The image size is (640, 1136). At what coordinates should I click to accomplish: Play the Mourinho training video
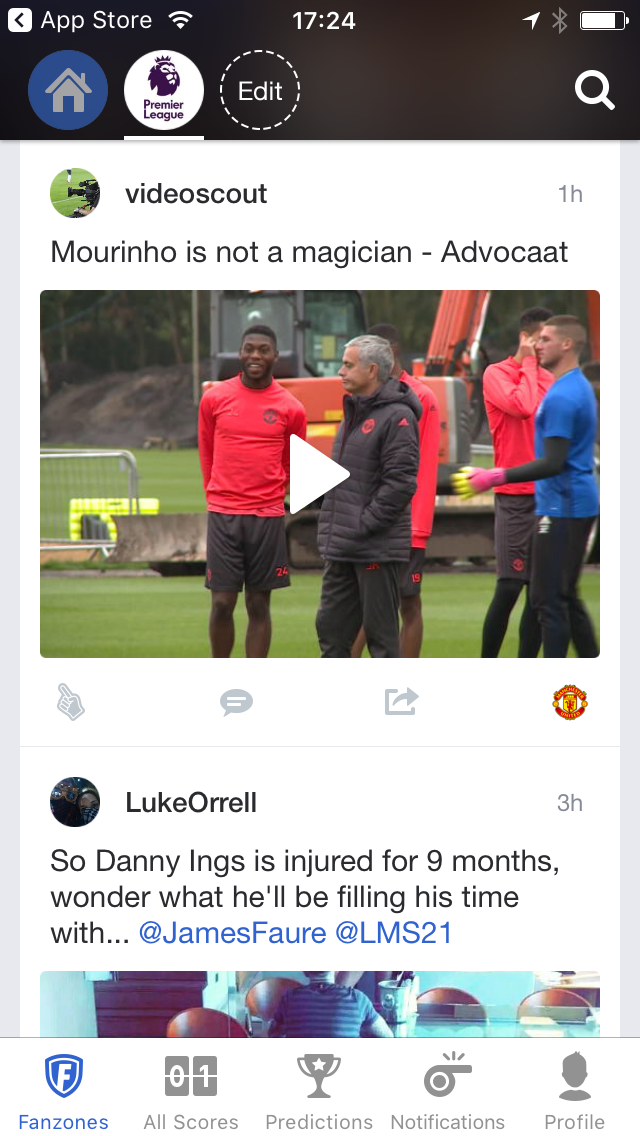[x=320, y=474]
